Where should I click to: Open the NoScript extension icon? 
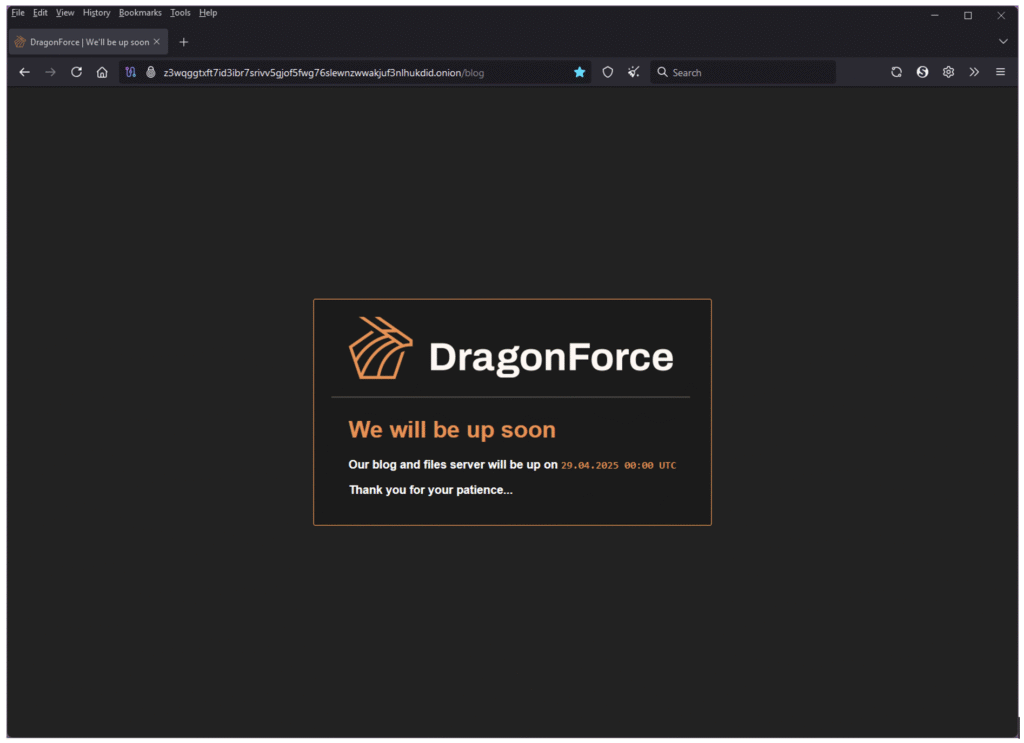click(x=922, y=72)
